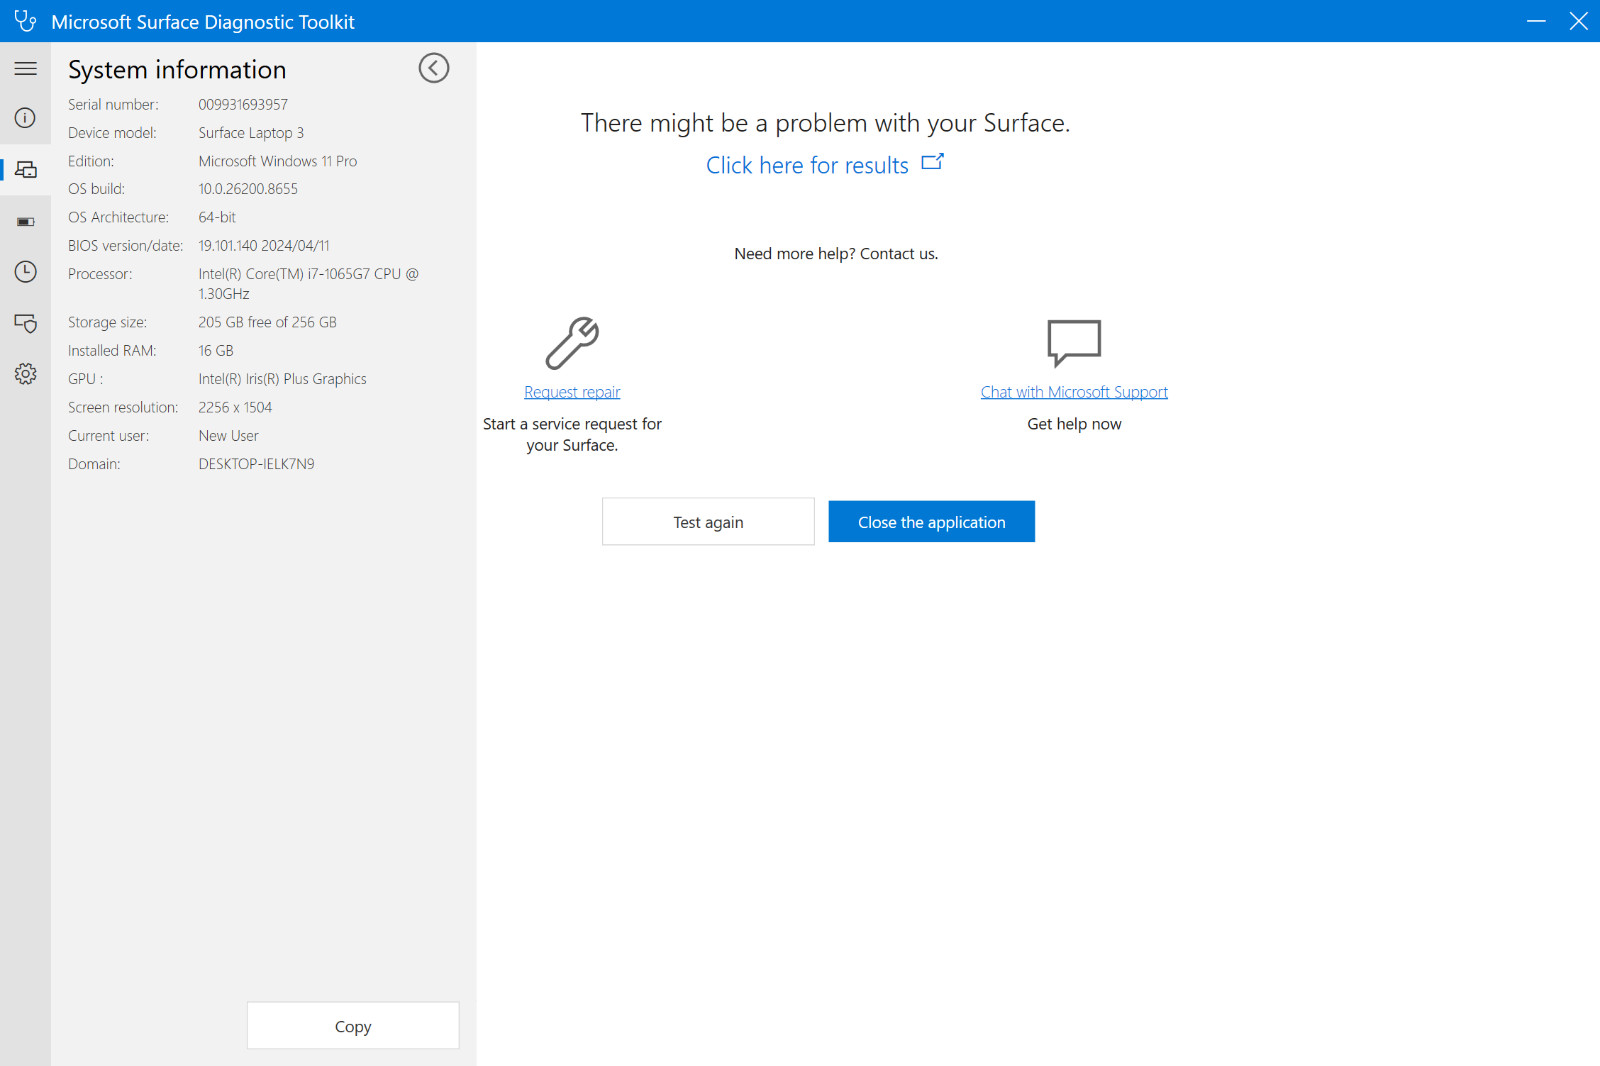Choose Close the application
Viewport: 1600px width, 1066px height.
pyautogui.click(x=932, y=522)
